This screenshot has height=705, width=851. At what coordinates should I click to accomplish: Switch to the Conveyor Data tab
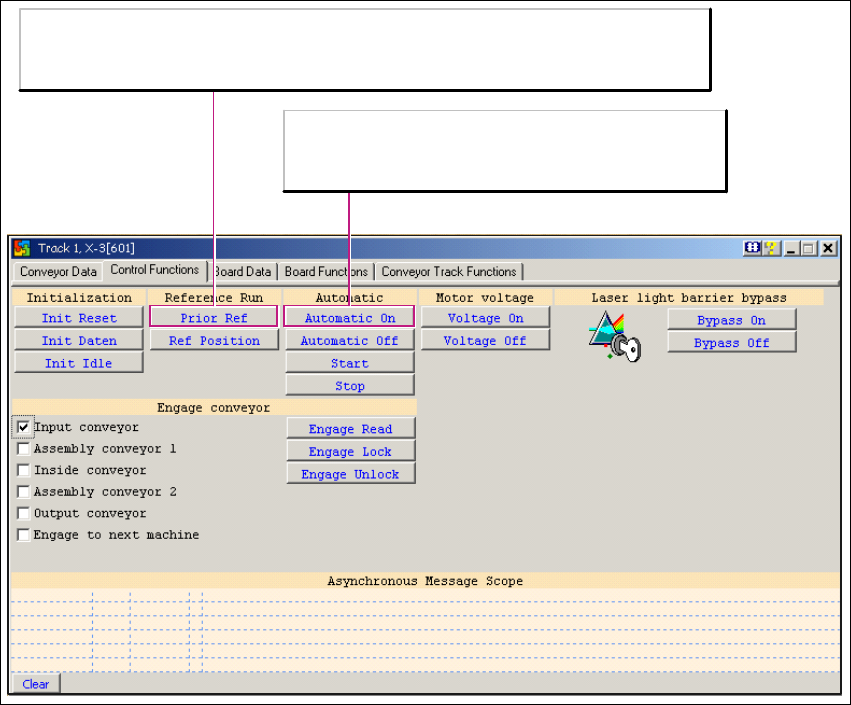(59, 271)
